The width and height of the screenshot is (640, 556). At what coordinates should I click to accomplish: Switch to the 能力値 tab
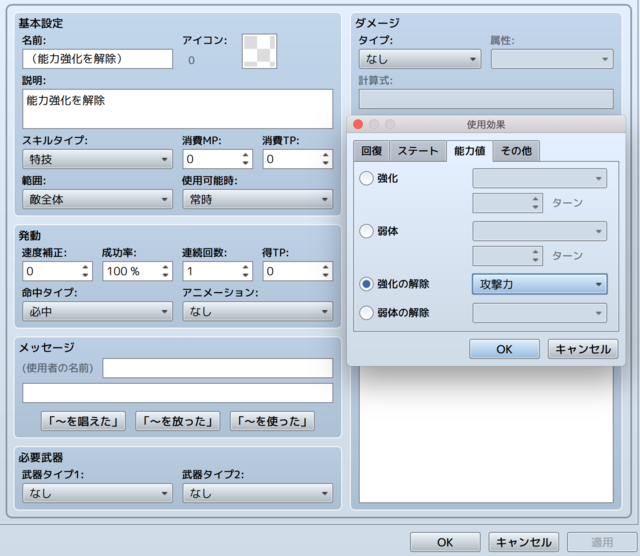[470, 151]
